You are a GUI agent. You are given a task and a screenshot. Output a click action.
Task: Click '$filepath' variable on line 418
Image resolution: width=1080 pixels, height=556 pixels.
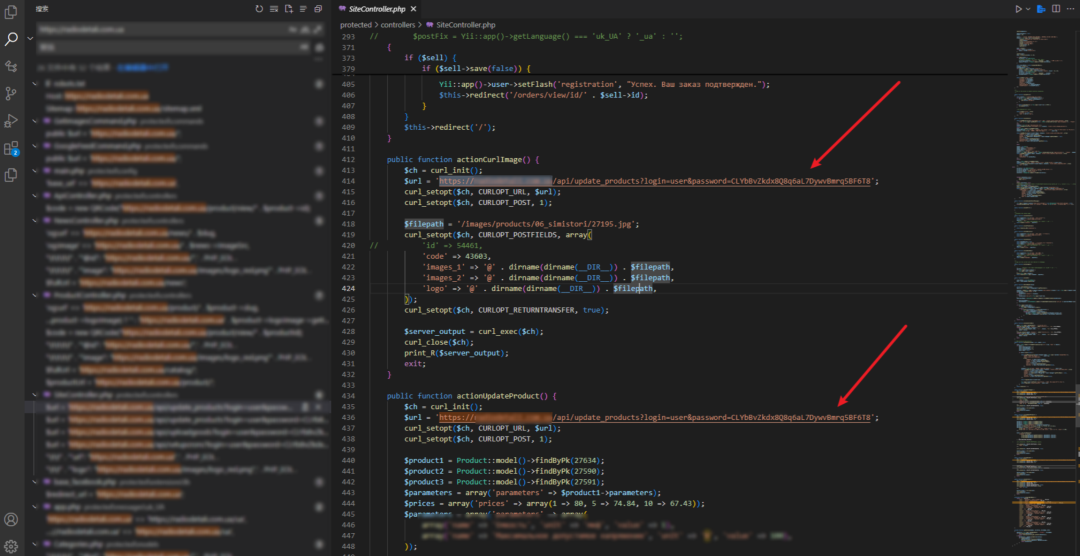(424, 224)
